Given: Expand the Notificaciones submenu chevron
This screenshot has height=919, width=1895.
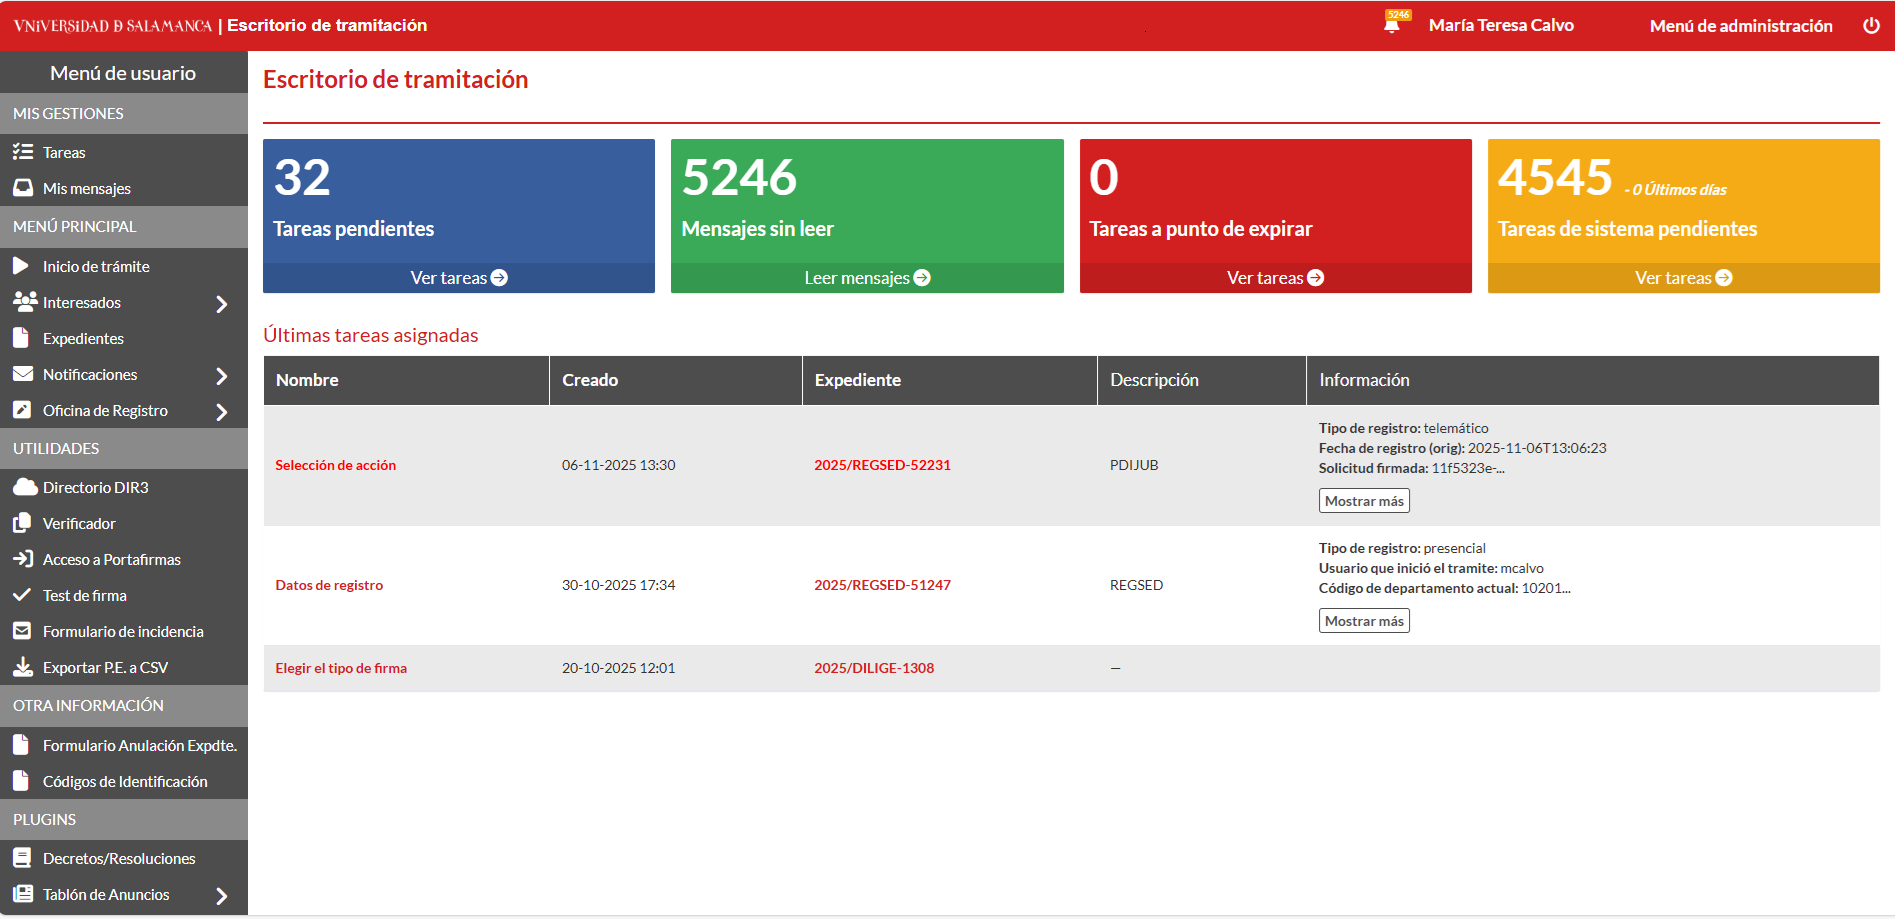Looking at the screenshot, I should [x=222, y=375].
